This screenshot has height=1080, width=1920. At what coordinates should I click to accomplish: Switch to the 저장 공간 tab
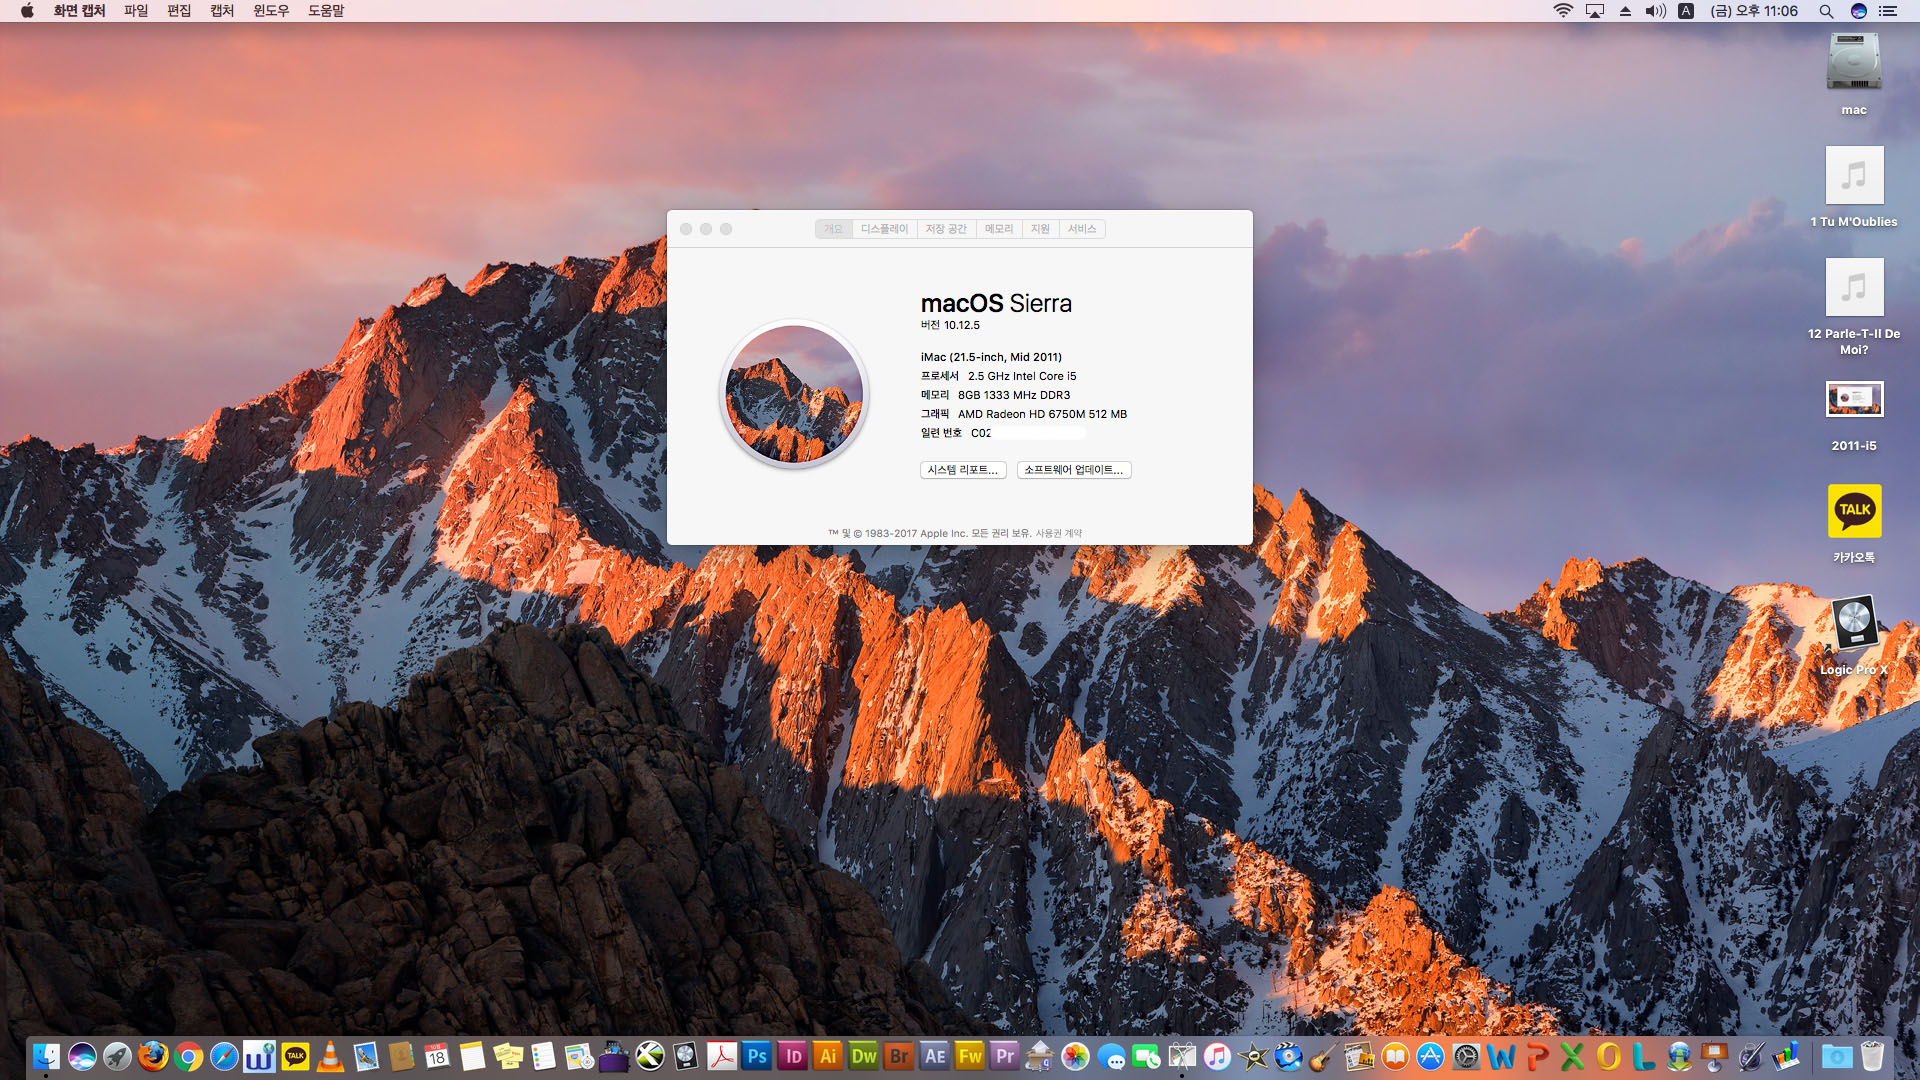pyautogui.click(x=946, y=229)
